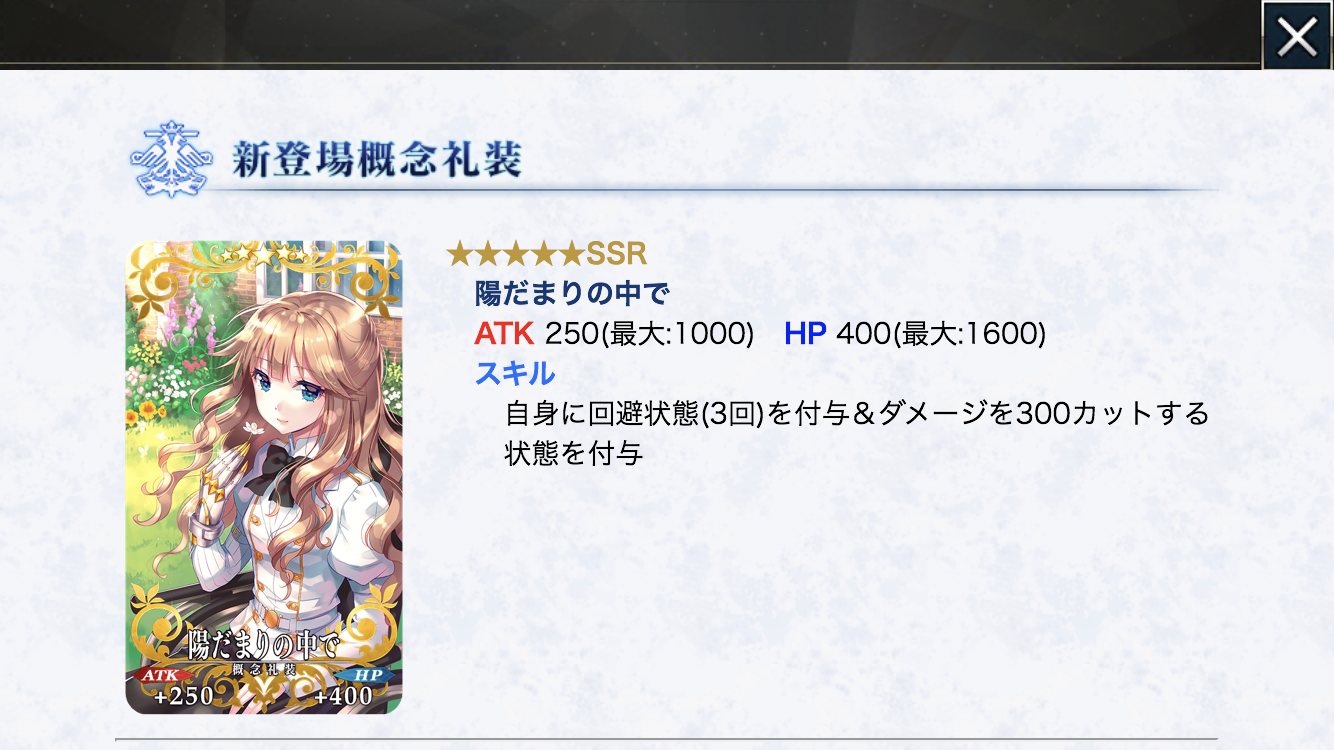Click the 400(最大:1600) HP value
Viewport: 1334px width, 750px height.
click(x=941, y=334)
